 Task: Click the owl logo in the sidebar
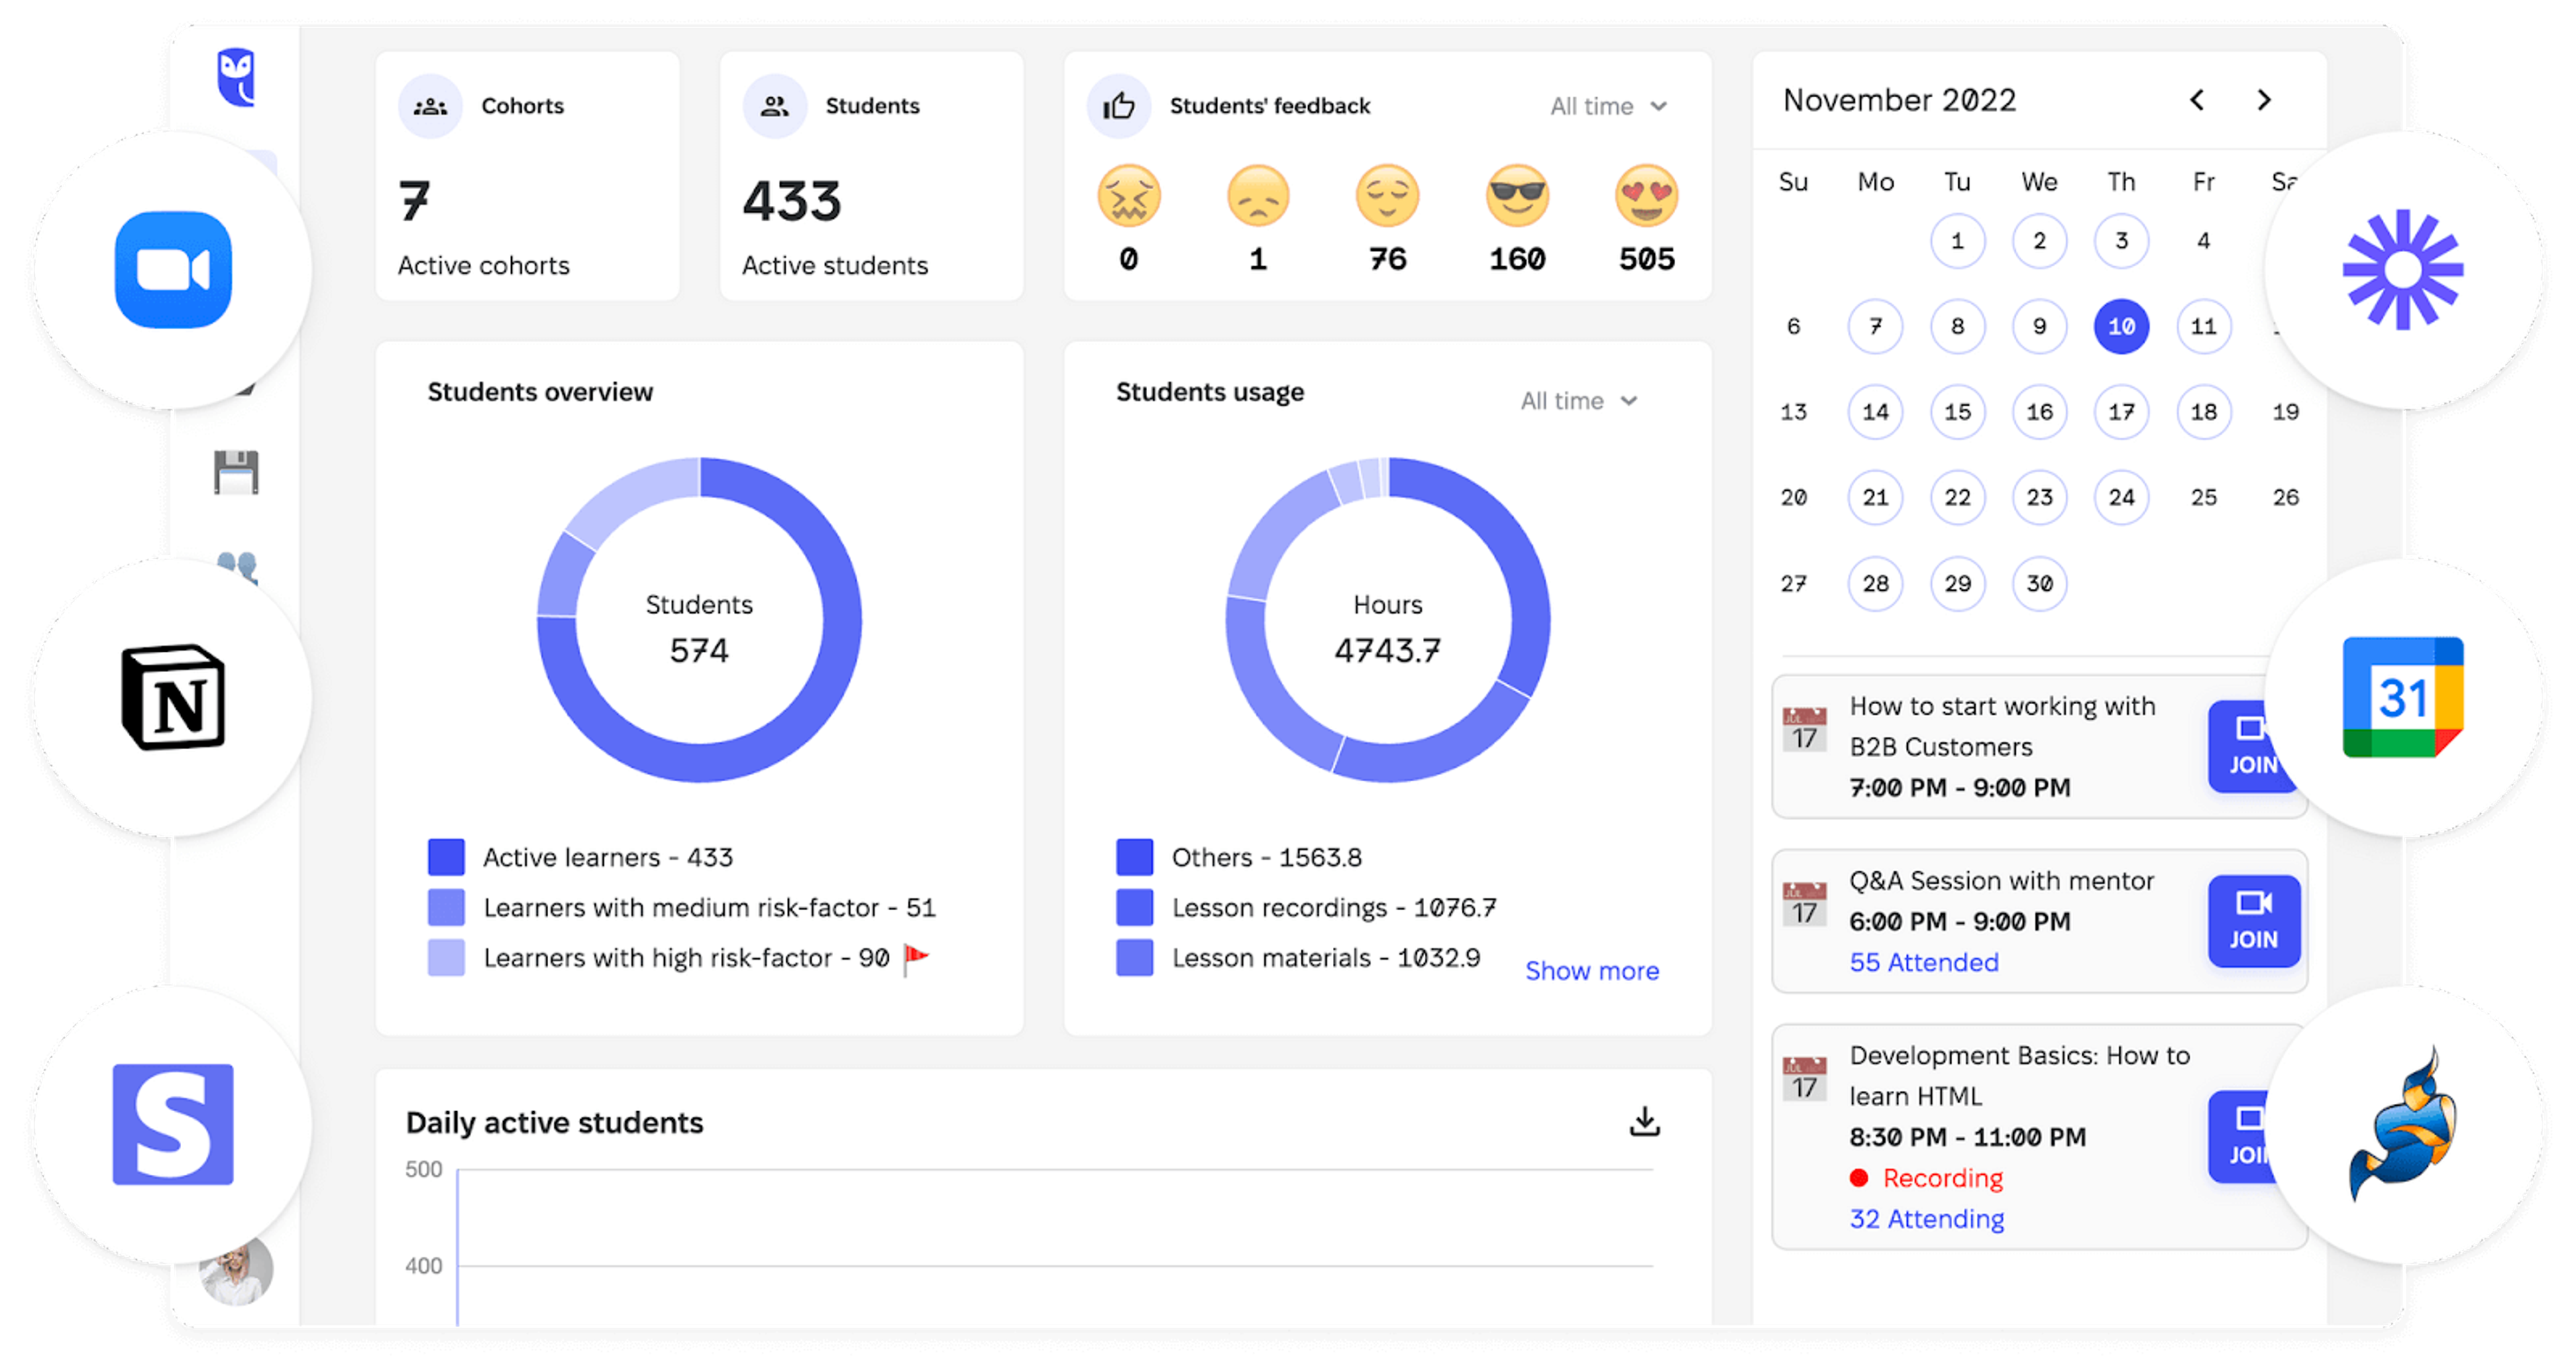pyautogui.click(x=236, y=77)
